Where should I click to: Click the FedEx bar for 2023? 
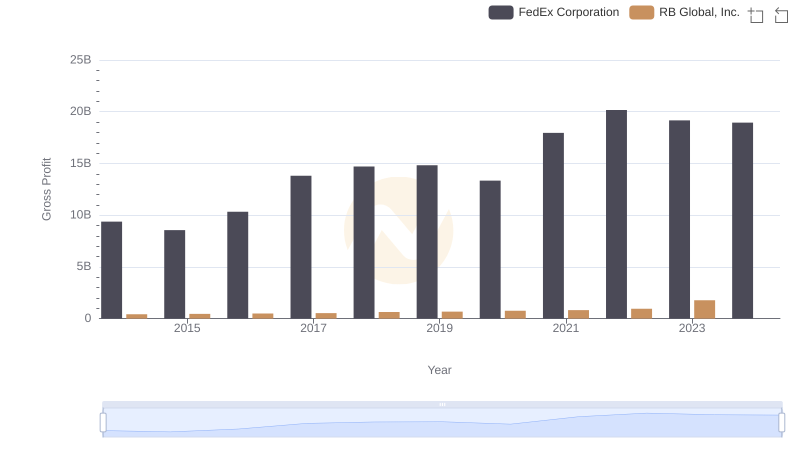[680, 219]
